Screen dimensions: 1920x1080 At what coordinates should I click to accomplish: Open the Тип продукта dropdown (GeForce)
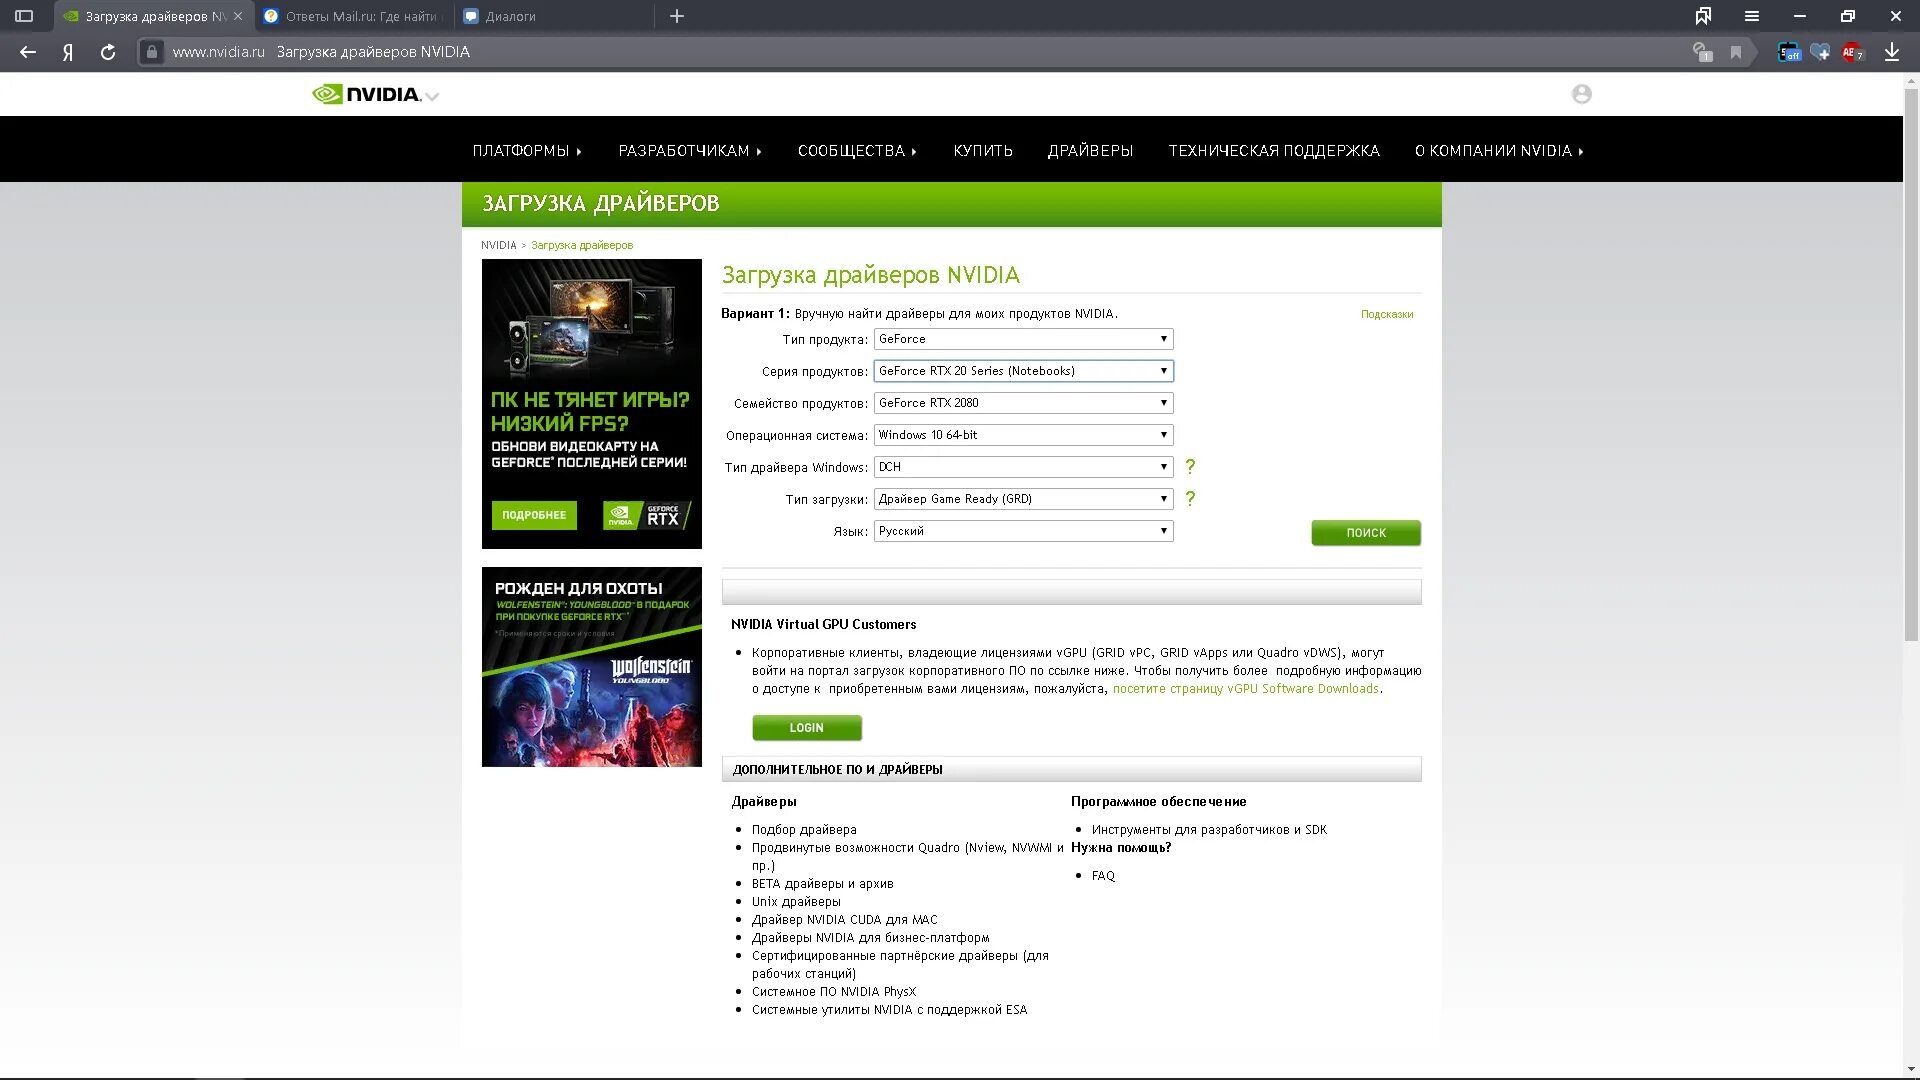1023,339
